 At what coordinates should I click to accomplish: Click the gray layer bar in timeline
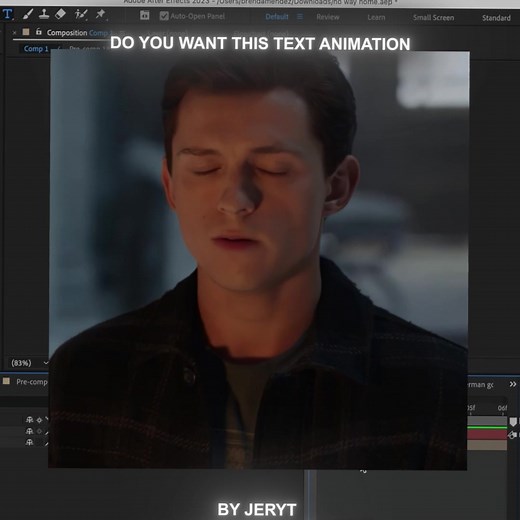pyautogui.click(x=487, y=421)
